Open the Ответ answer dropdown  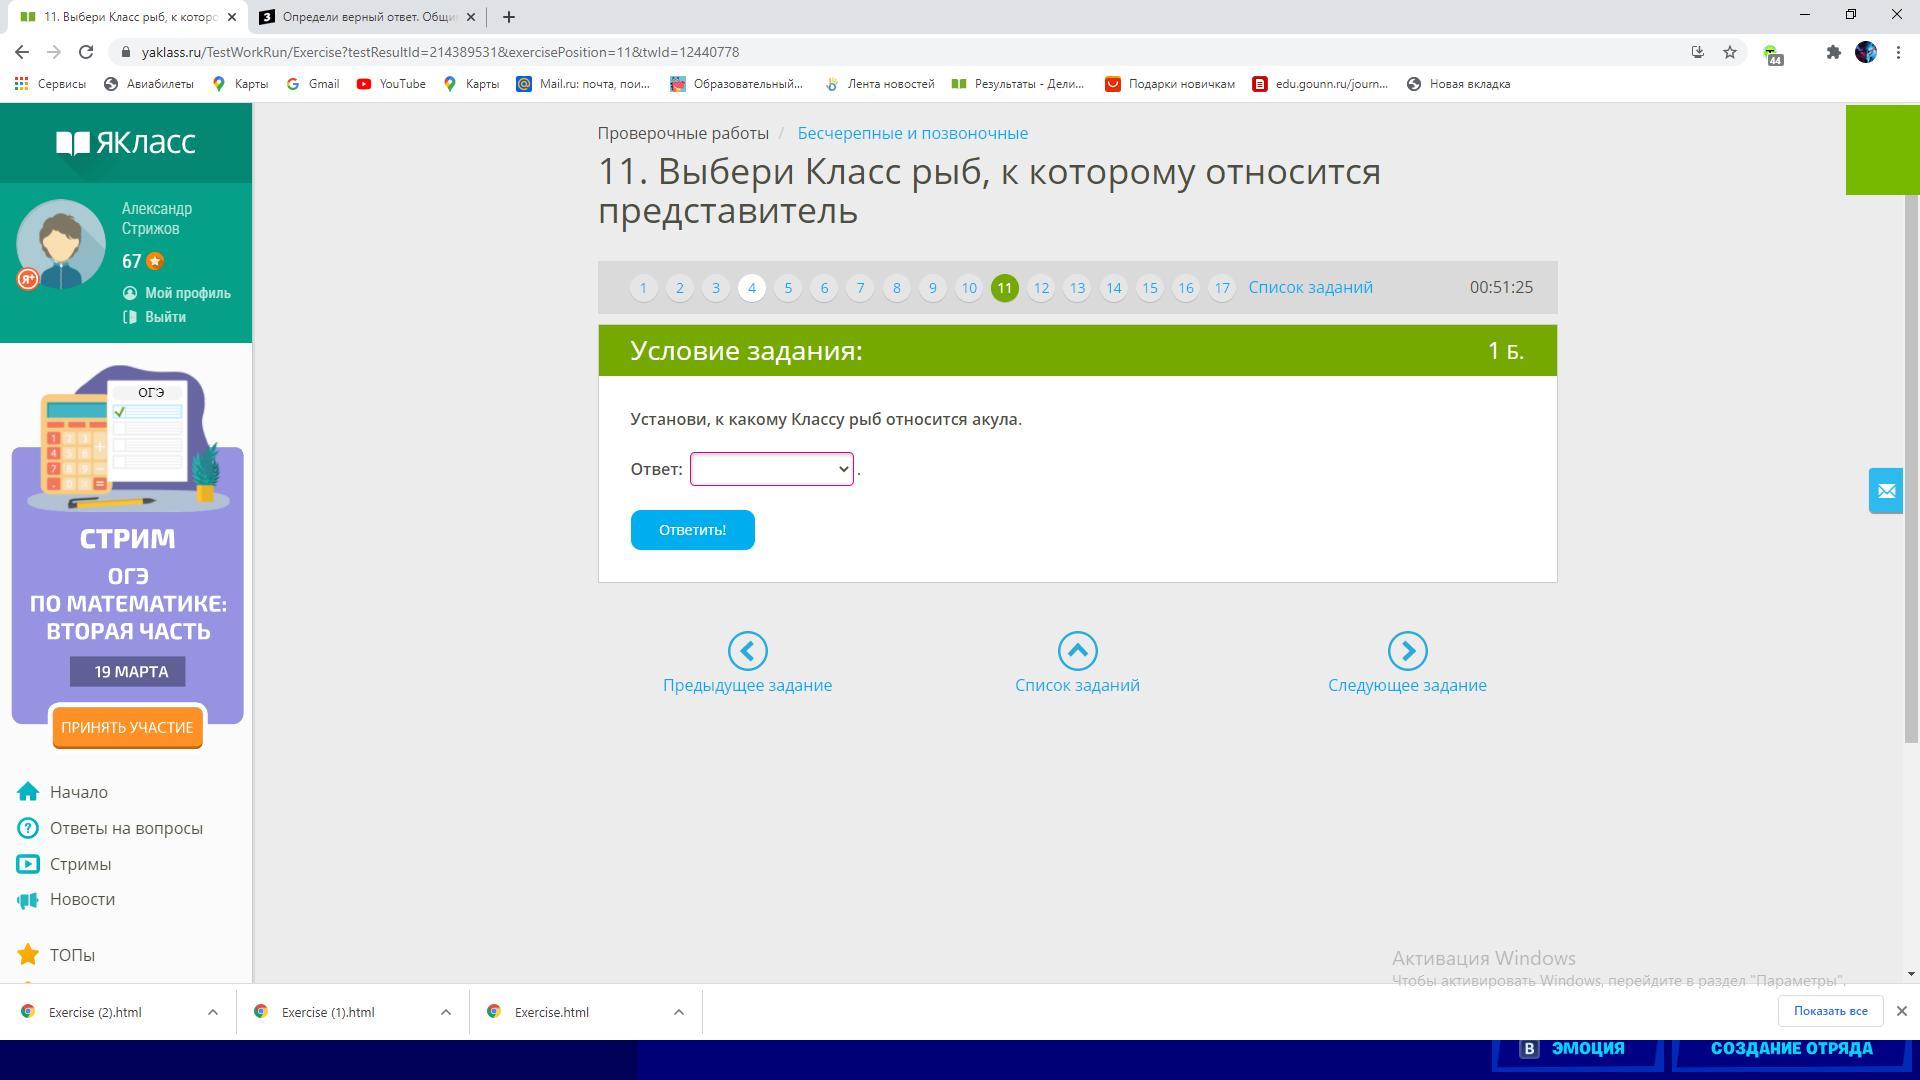click(x=771, y=469)
